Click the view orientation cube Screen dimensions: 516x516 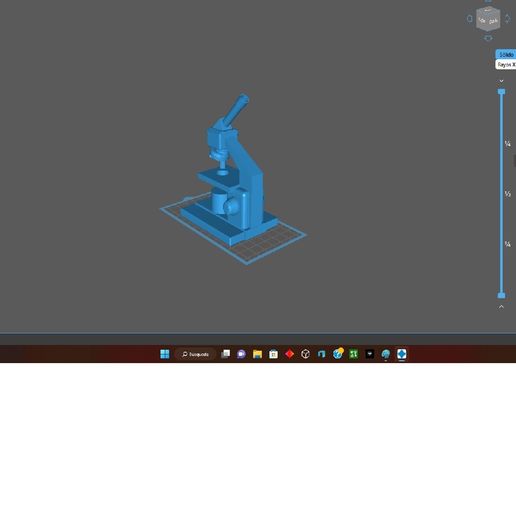click(488, 19)
